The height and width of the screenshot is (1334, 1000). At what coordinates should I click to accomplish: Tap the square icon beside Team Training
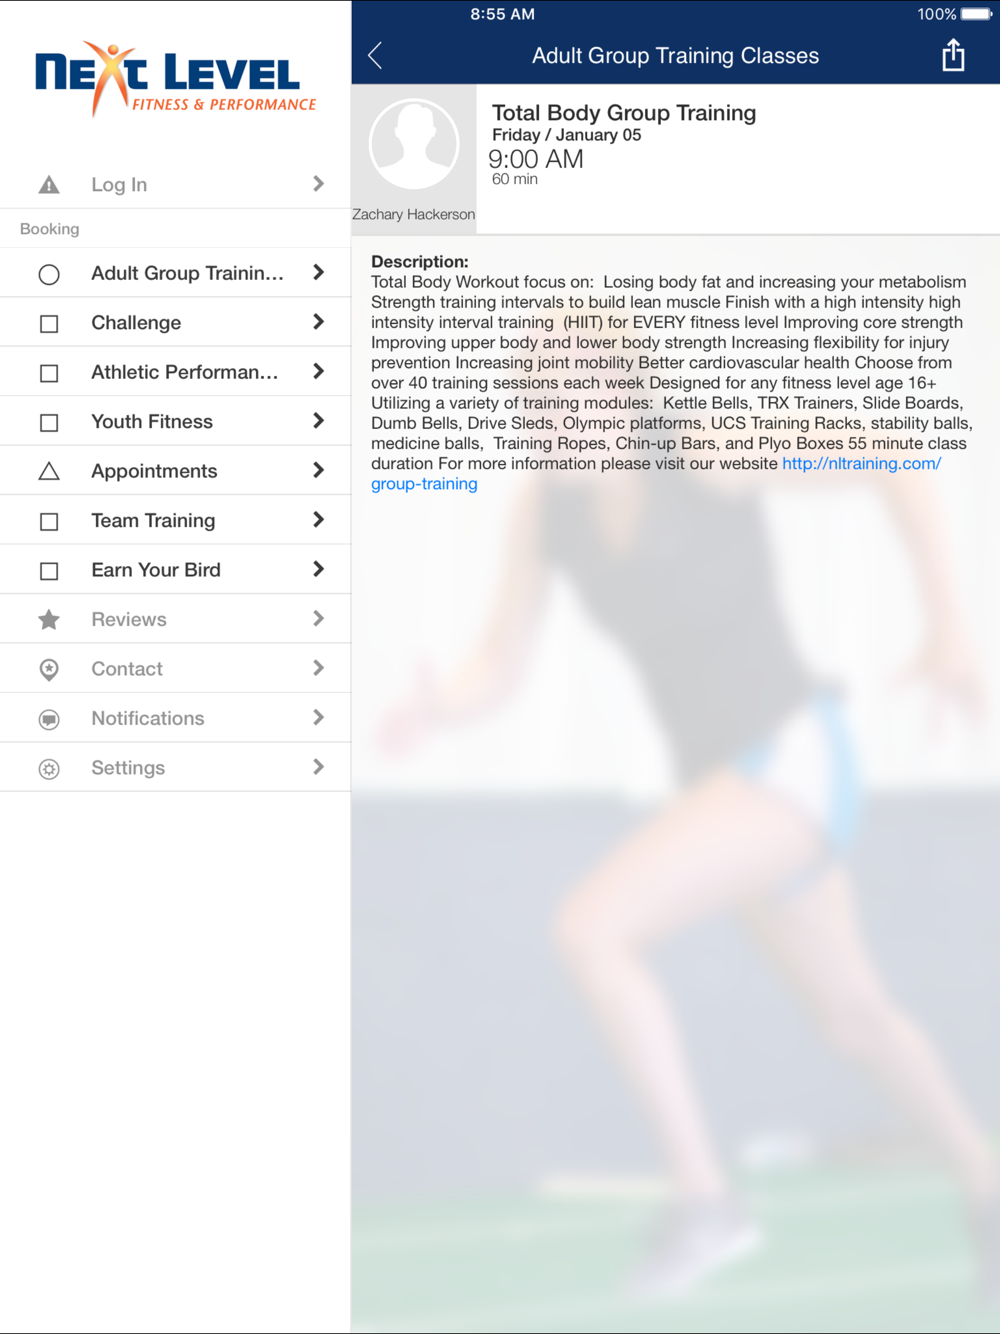[x=49, y=521]
